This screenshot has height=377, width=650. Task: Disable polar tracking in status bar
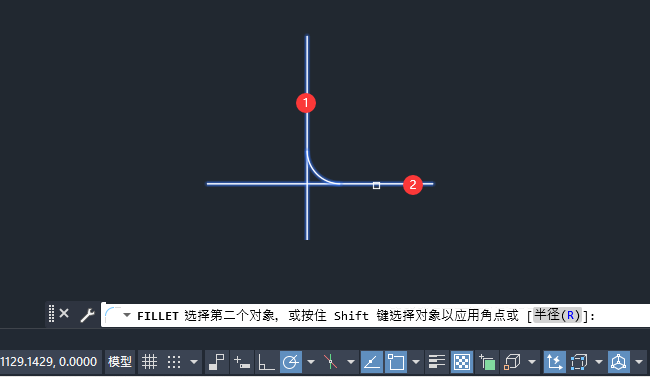291,362
